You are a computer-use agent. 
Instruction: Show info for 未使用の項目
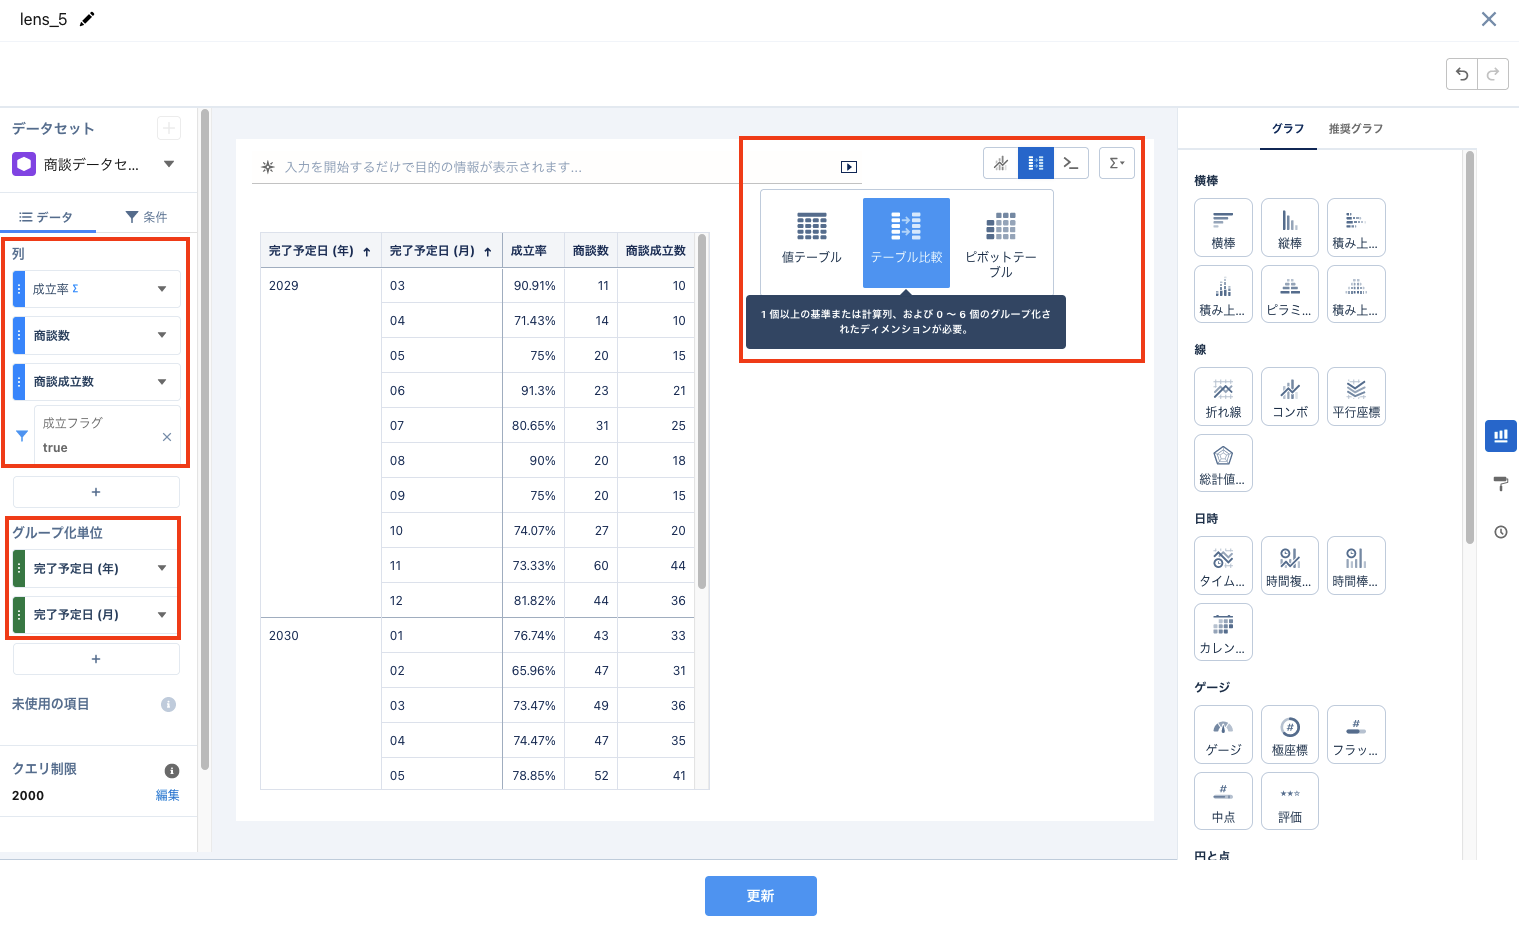pos(168,704)
